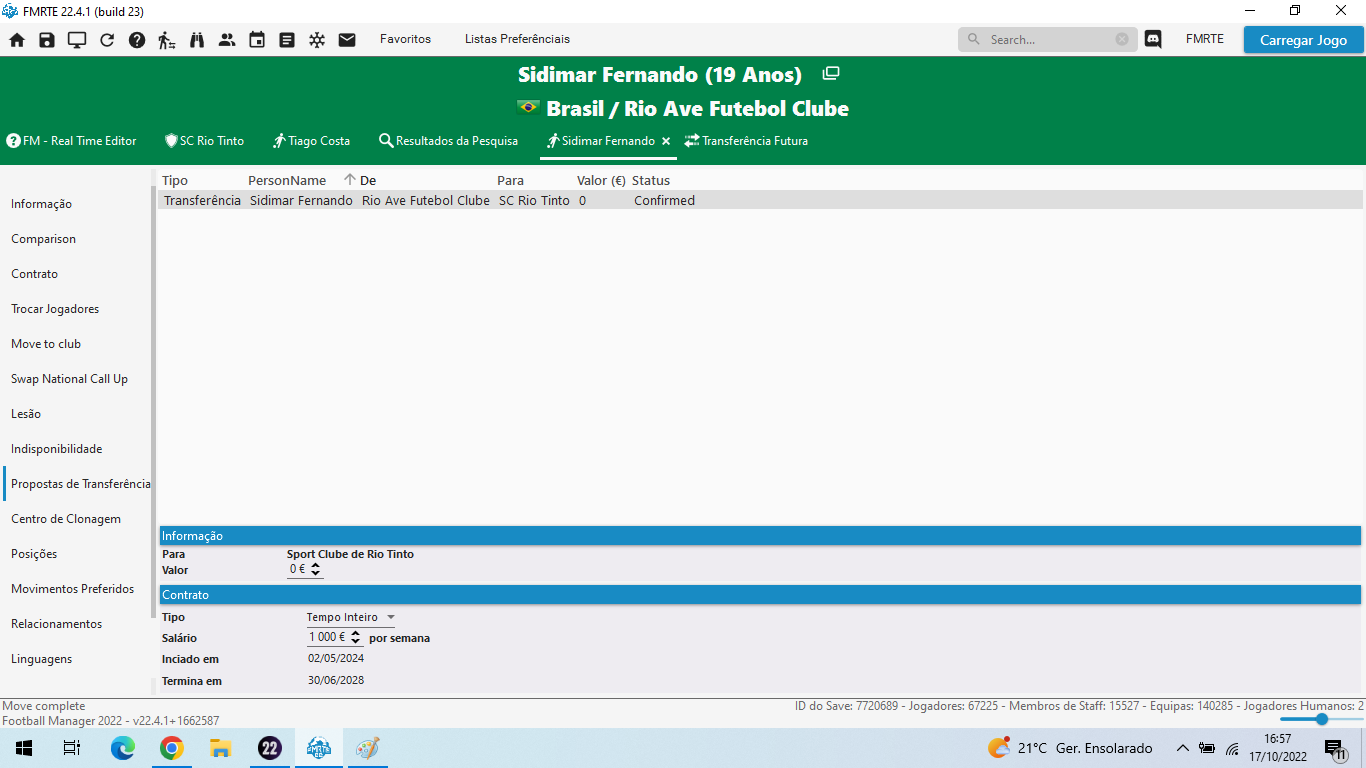The image size is (1366, 768).
Task: Click the calendar icon in toolbar
Action: [x=257, y=40]
